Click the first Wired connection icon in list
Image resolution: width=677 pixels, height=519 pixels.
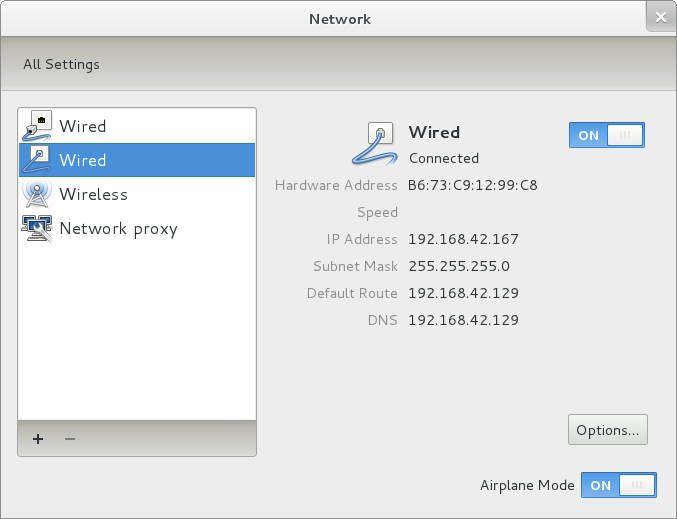point(37,125)
